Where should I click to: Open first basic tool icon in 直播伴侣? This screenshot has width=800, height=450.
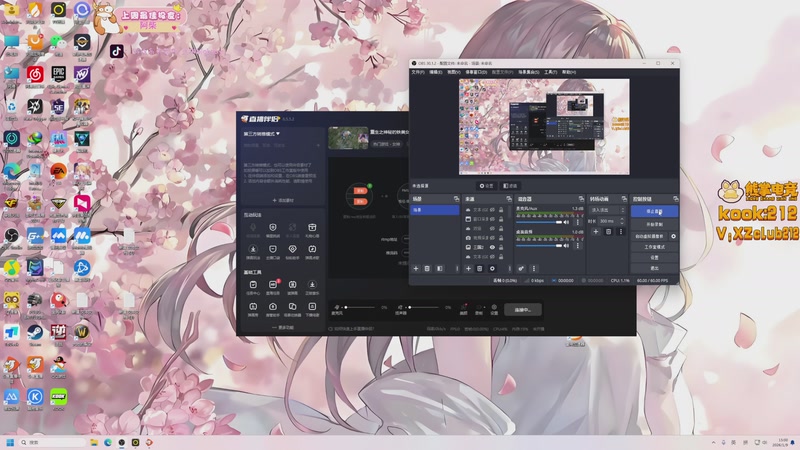point(253,287)
